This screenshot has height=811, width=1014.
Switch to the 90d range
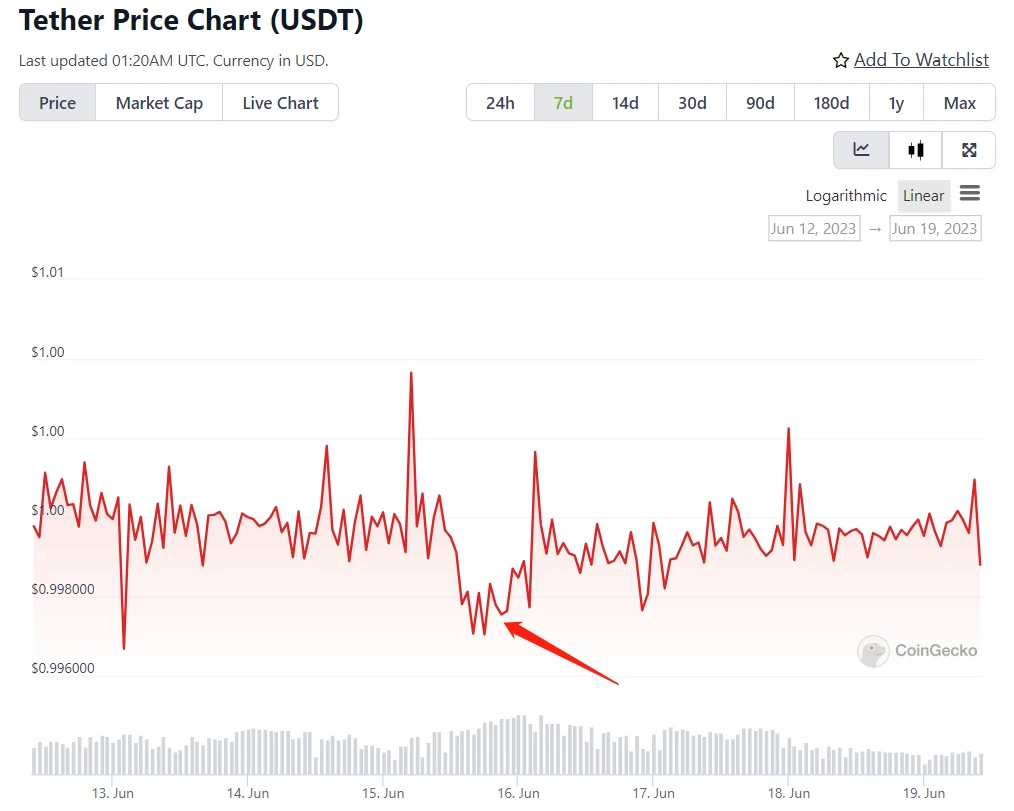pyautogui.click(x=760, y=103)
